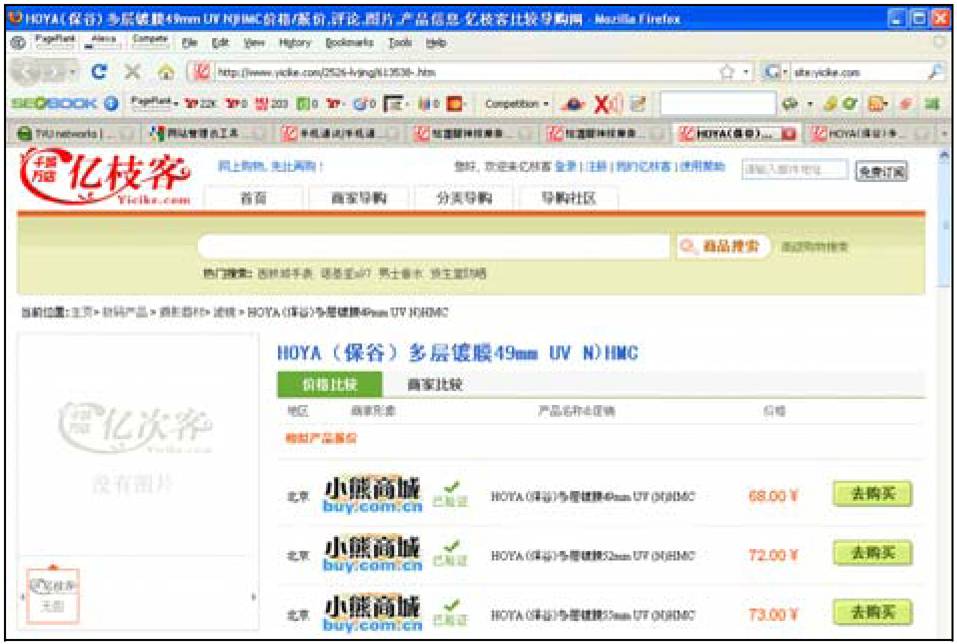
Task: Click the Alexa toolbar button
Action: click(103, 42)
